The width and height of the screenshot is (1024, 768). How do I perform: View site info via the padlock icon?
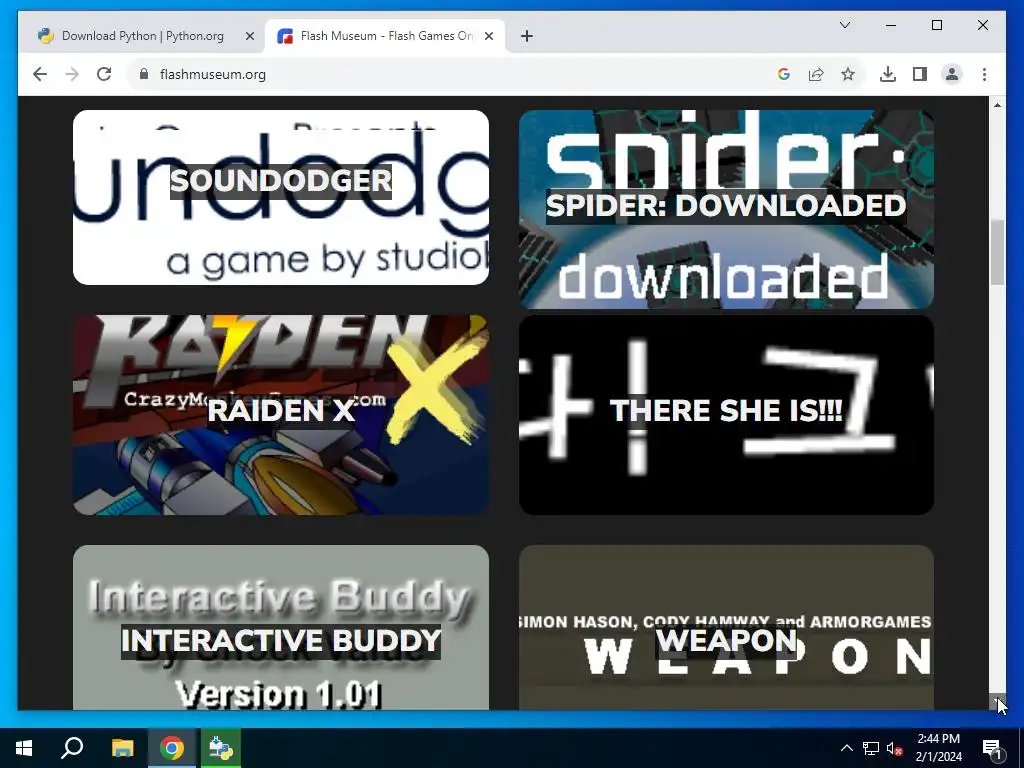[144, 74]
